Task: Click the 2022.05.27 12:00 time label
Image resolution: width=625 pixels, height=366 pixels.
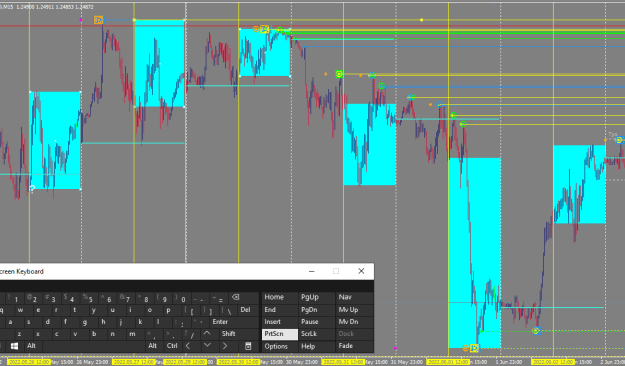Action: coord(133,362)
